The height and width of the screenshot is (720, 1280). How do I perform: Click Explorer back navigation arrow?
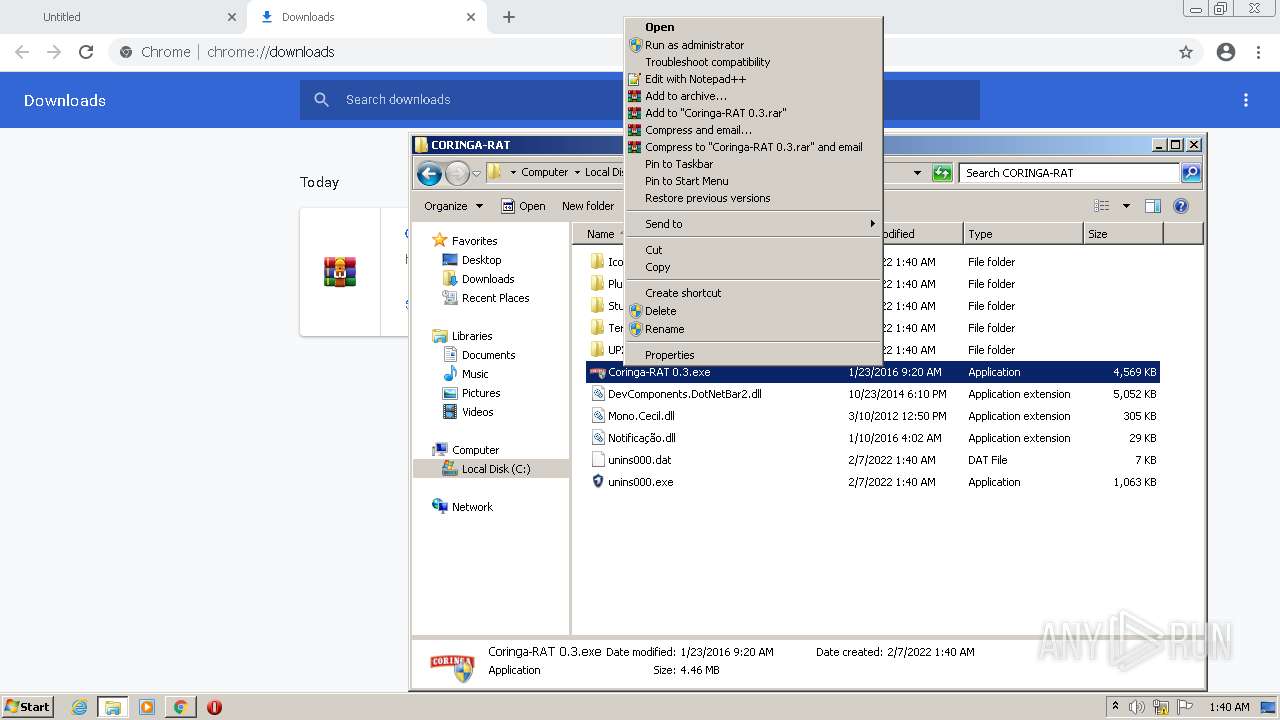(x=430, y=174)
